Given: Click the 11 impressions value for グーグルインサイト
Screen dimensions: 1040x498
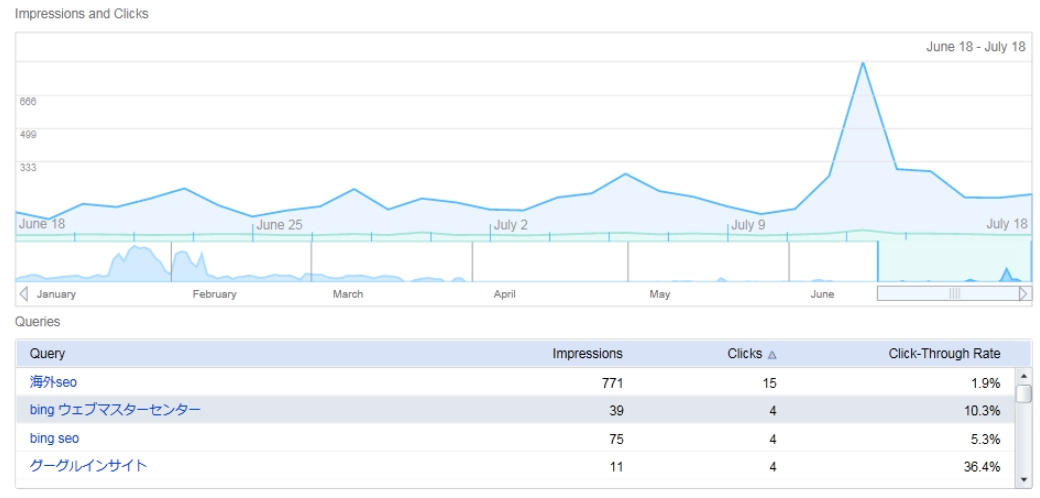Looking at the screenshot, I should click(616, 467).
